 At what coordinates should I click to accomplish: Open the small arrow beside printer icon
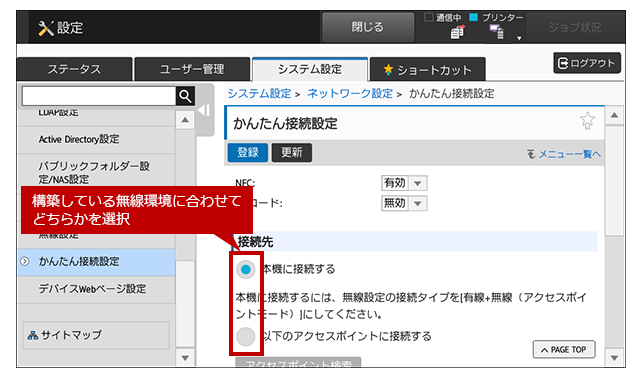(519, 38)
